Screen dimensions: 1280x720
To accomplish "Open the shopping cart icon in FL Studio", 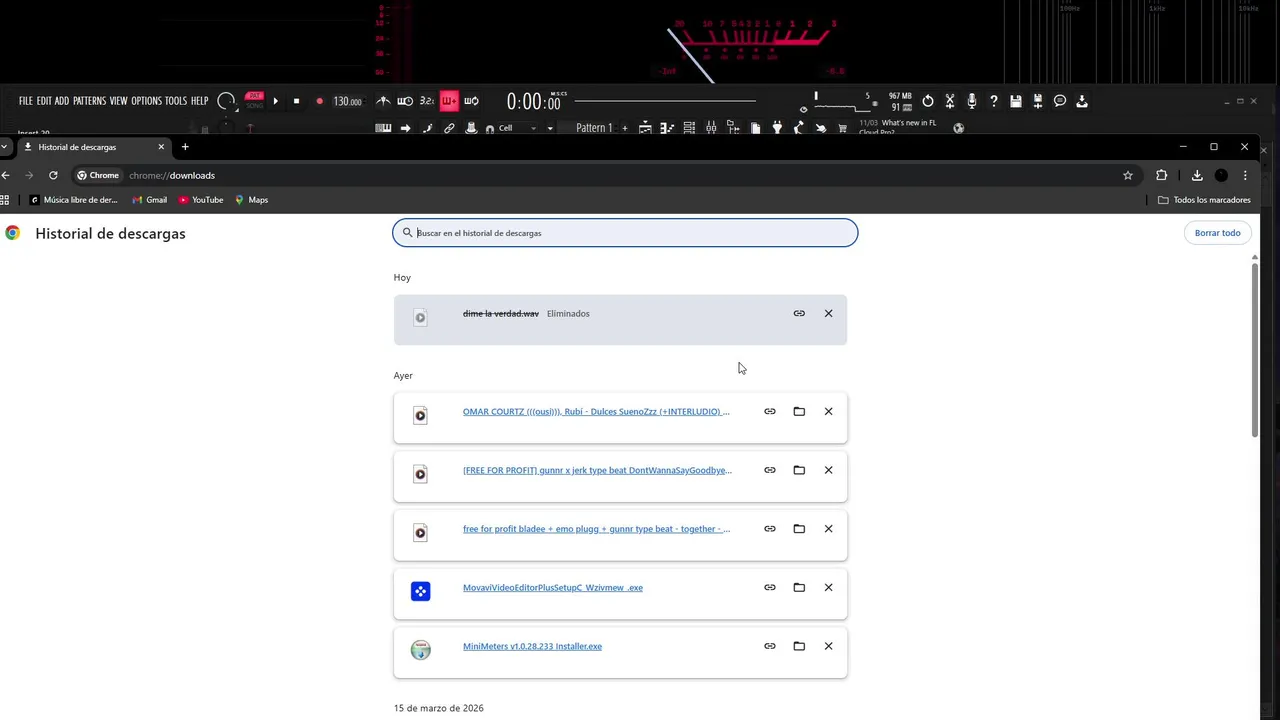I will point(843,128).
